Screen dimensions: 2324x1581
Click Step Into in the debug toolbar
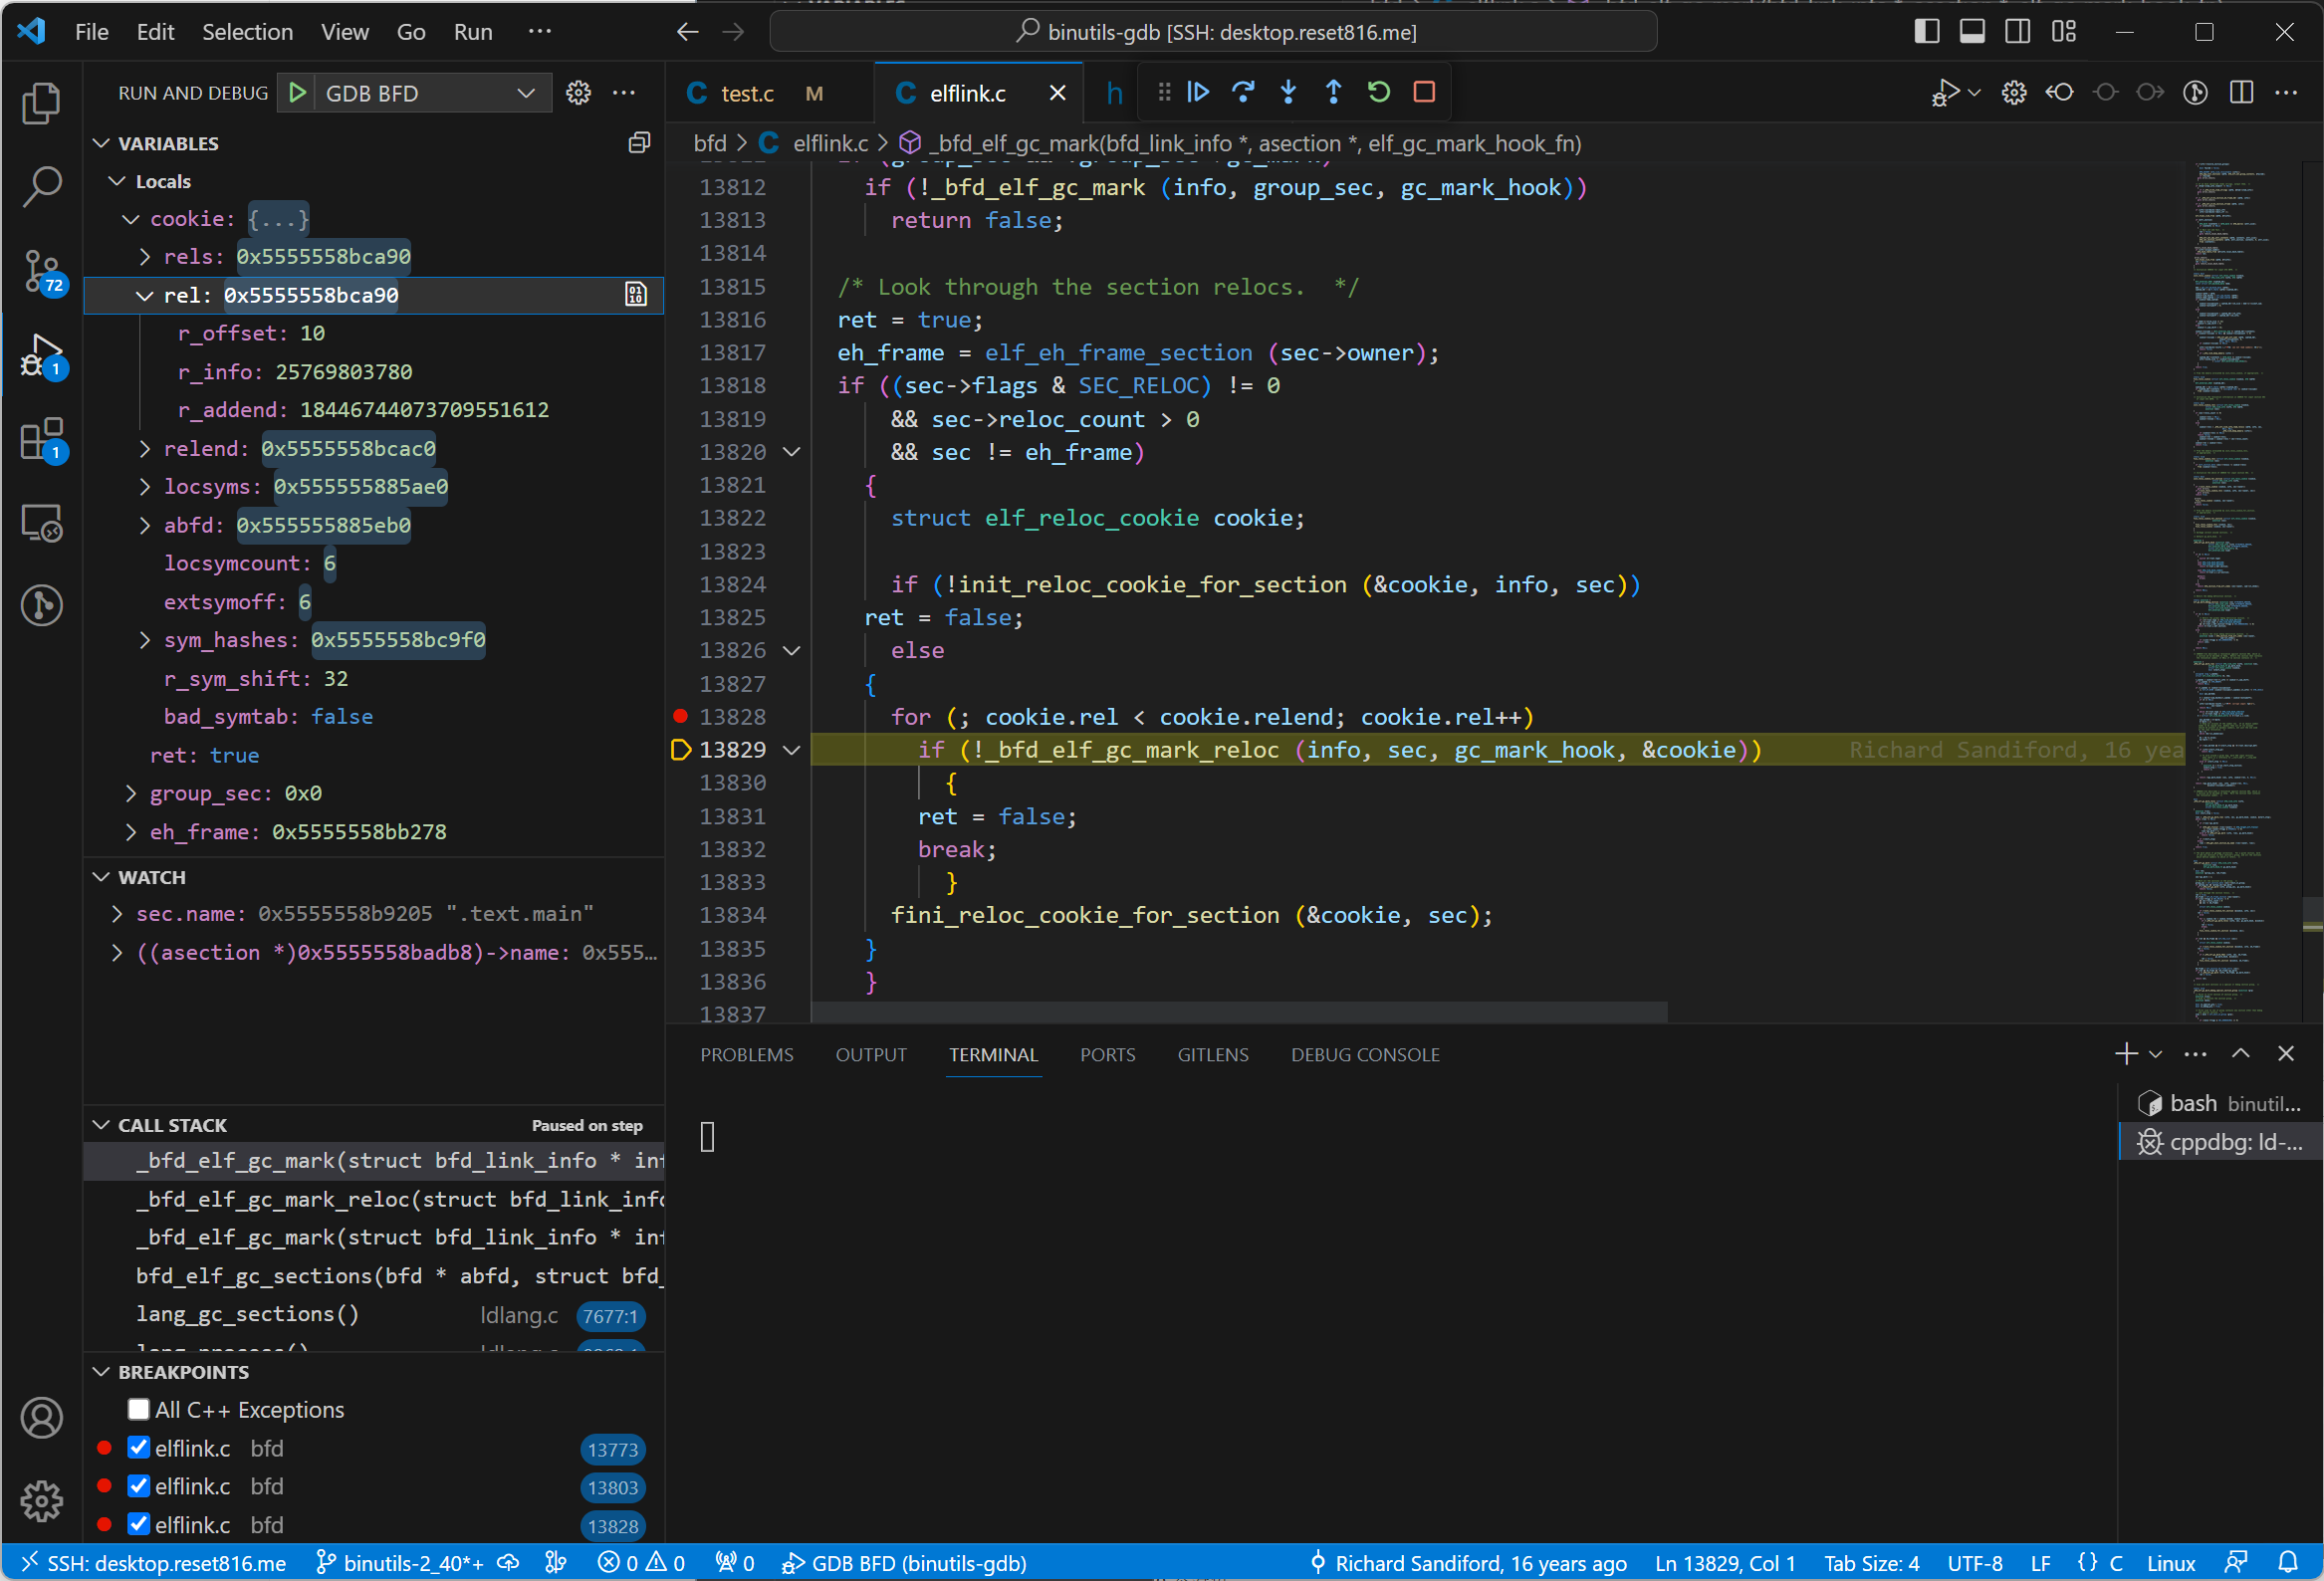tap(1288, 92)
